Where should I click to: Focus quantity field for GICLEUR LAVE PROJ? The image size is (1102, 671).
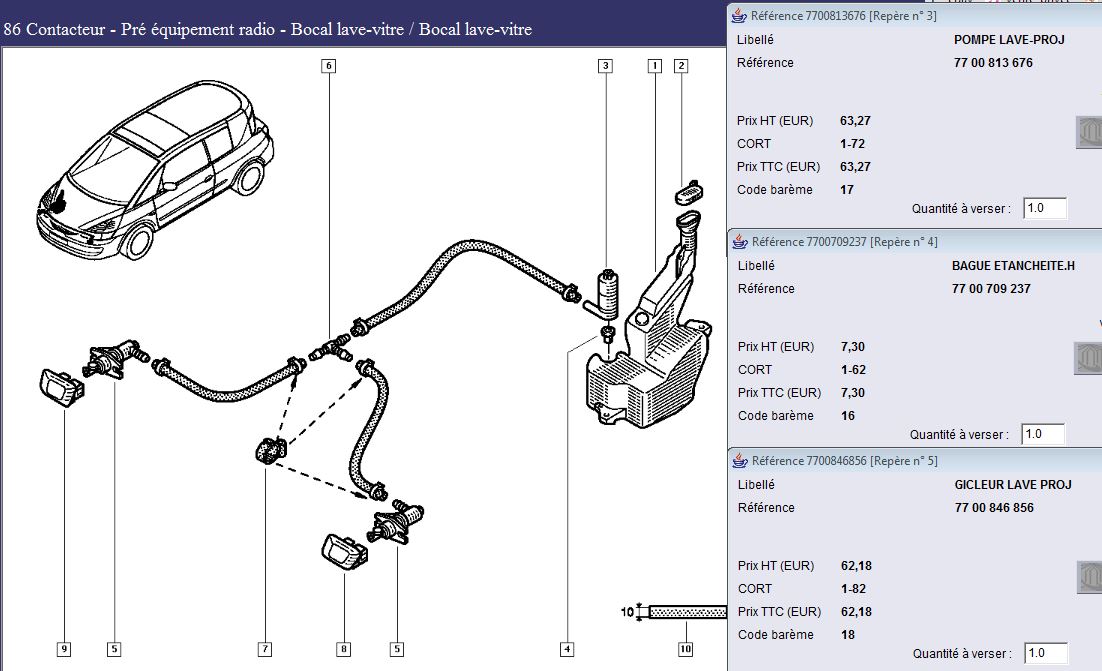tap(1045, 653)
